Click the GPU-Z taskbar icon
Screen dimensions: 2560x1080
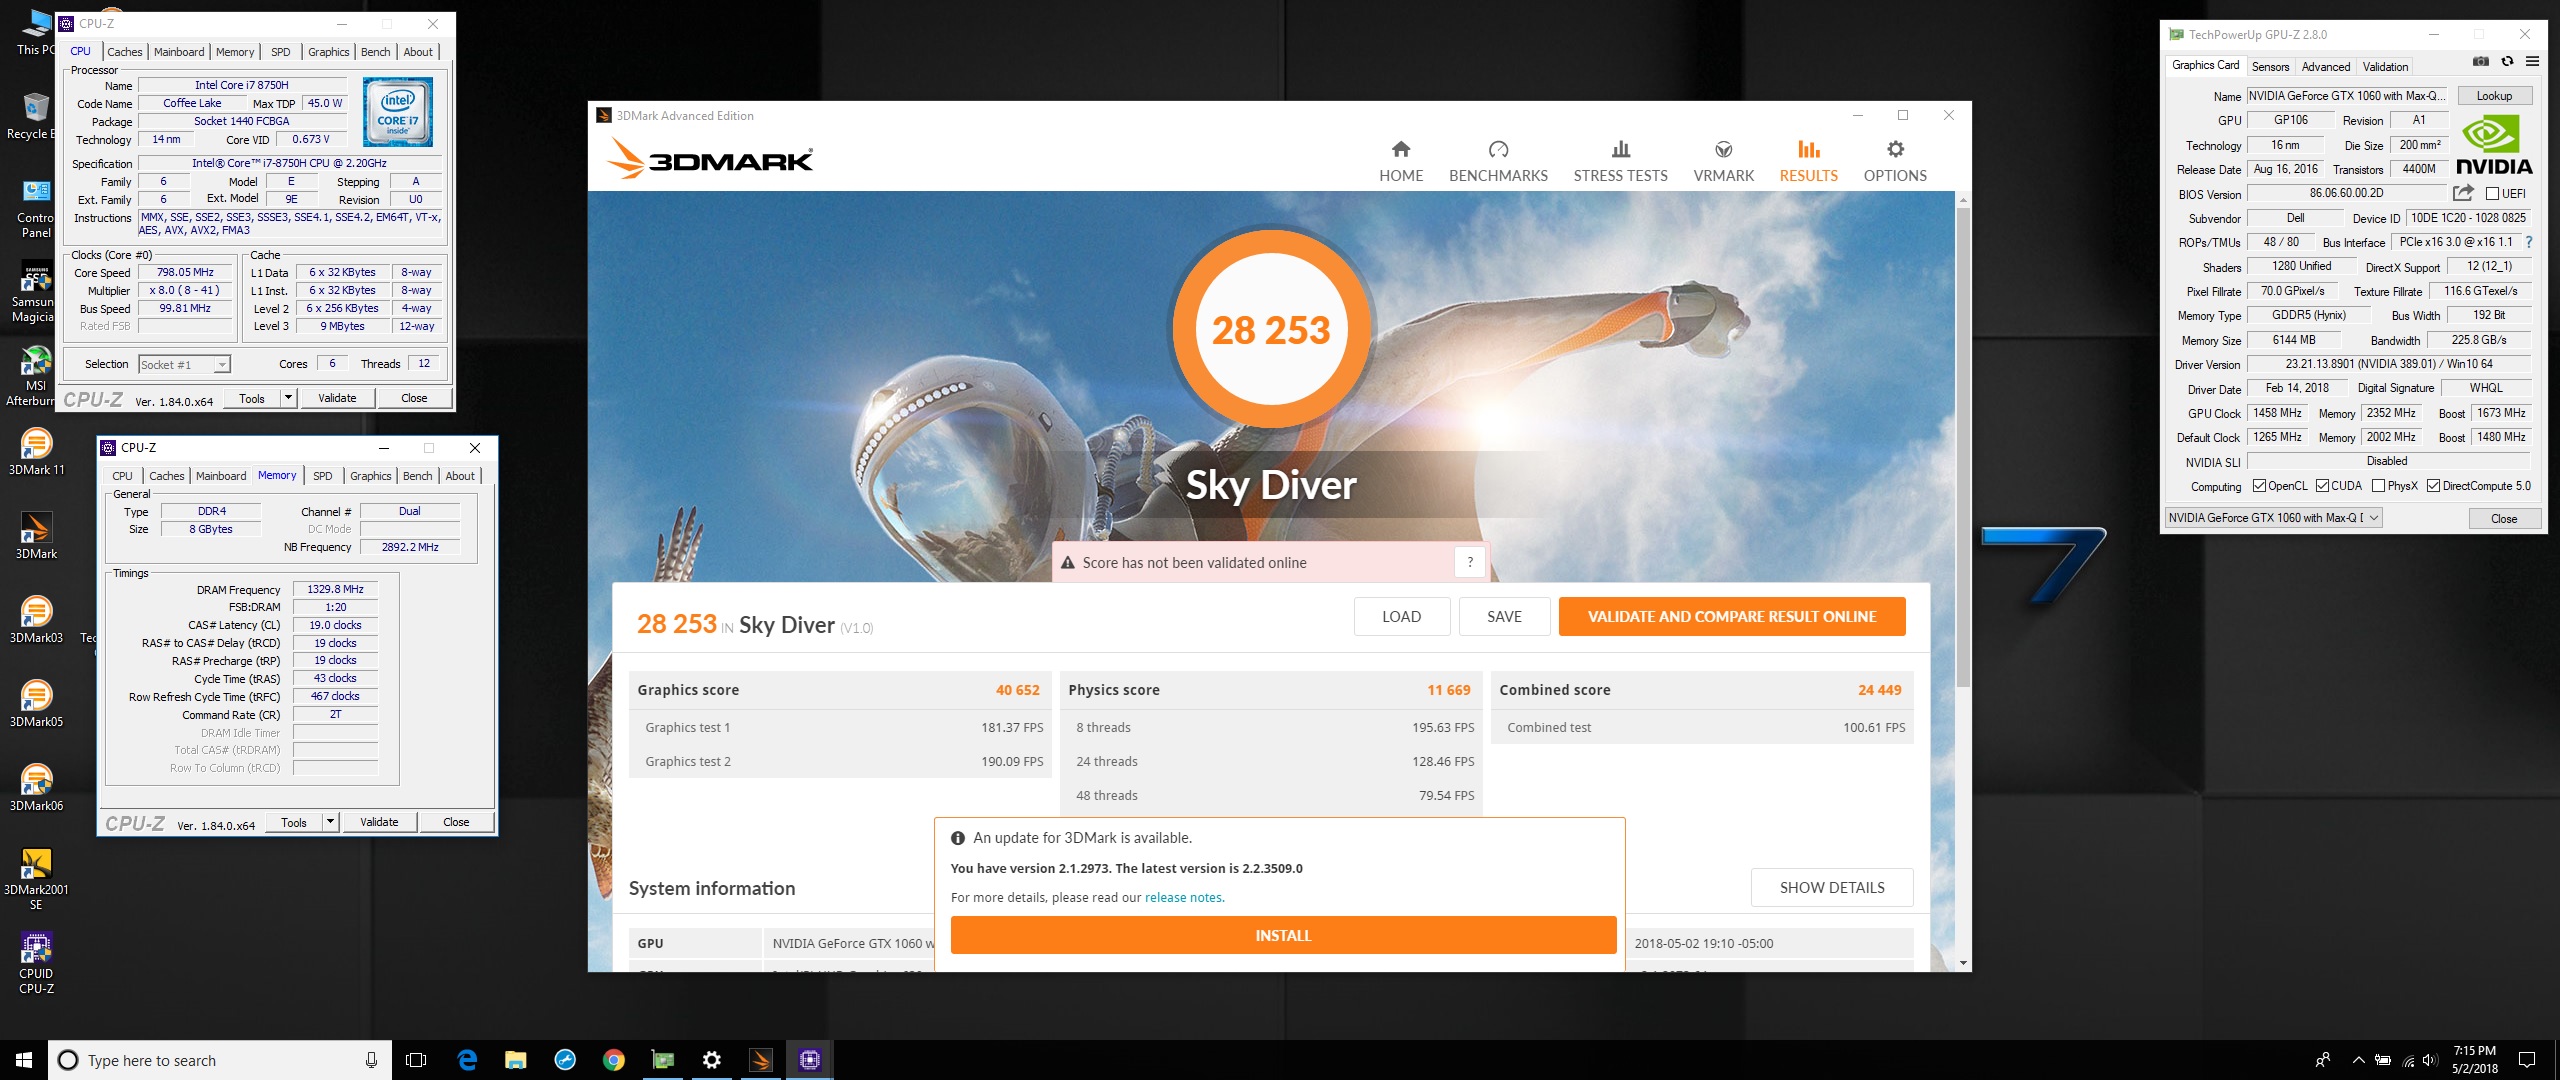tap(663, 1060)
